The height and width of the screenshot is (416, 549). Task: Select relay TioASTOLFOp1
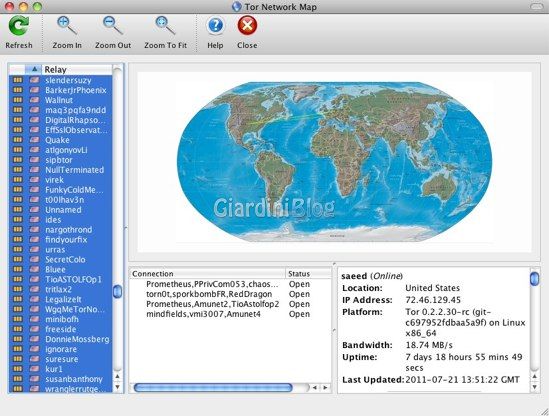73,279
